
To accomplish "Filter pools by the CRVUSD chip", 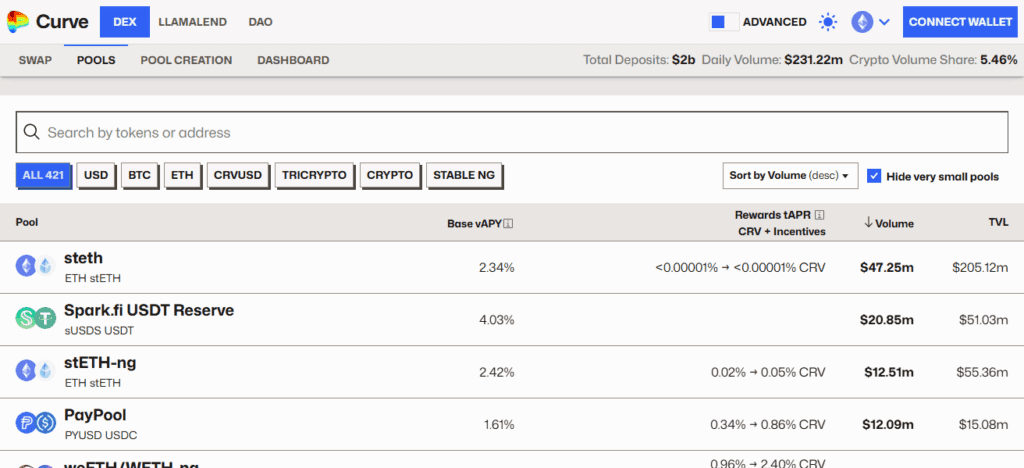I will pos(237,175).
